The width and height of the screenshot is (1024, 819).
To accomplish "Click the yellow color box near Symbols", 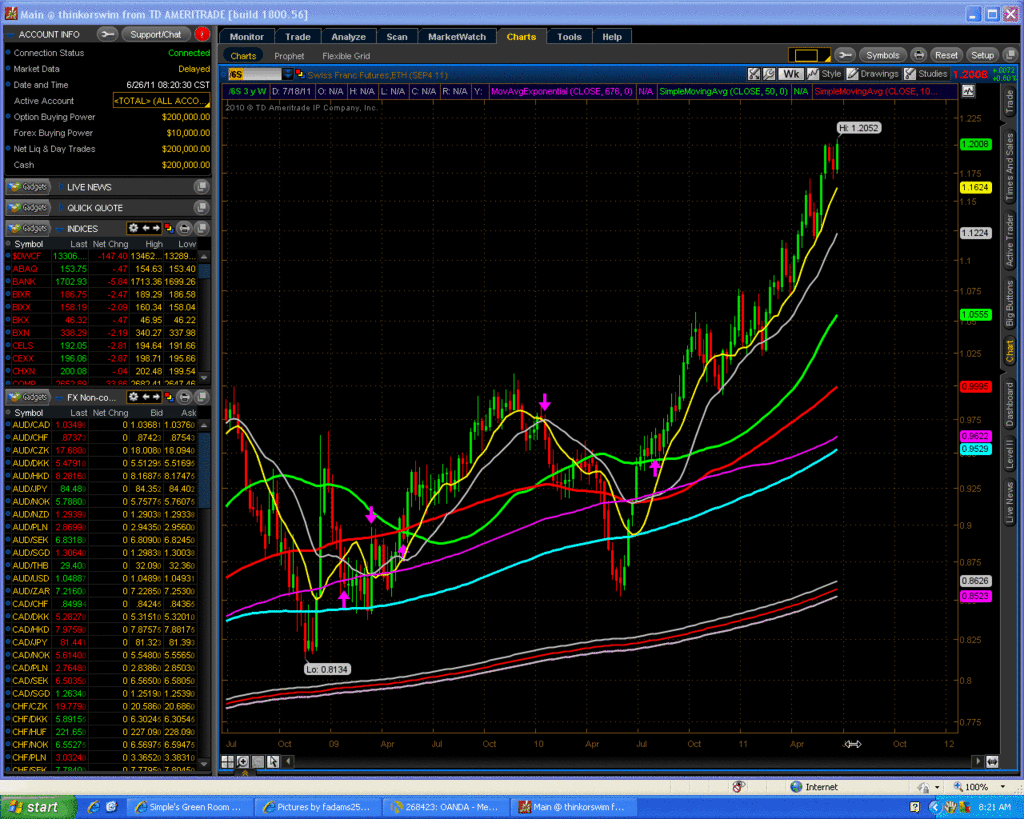I will pos(808,55).
